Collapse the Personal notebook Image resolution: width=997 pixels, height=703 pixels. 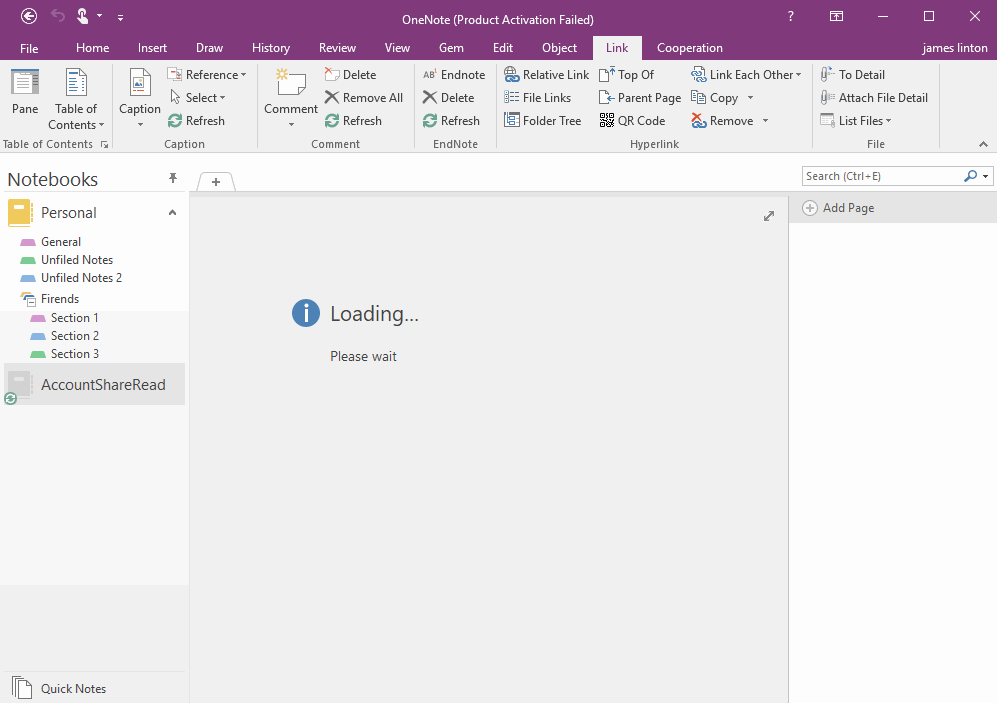coord(171,212)
